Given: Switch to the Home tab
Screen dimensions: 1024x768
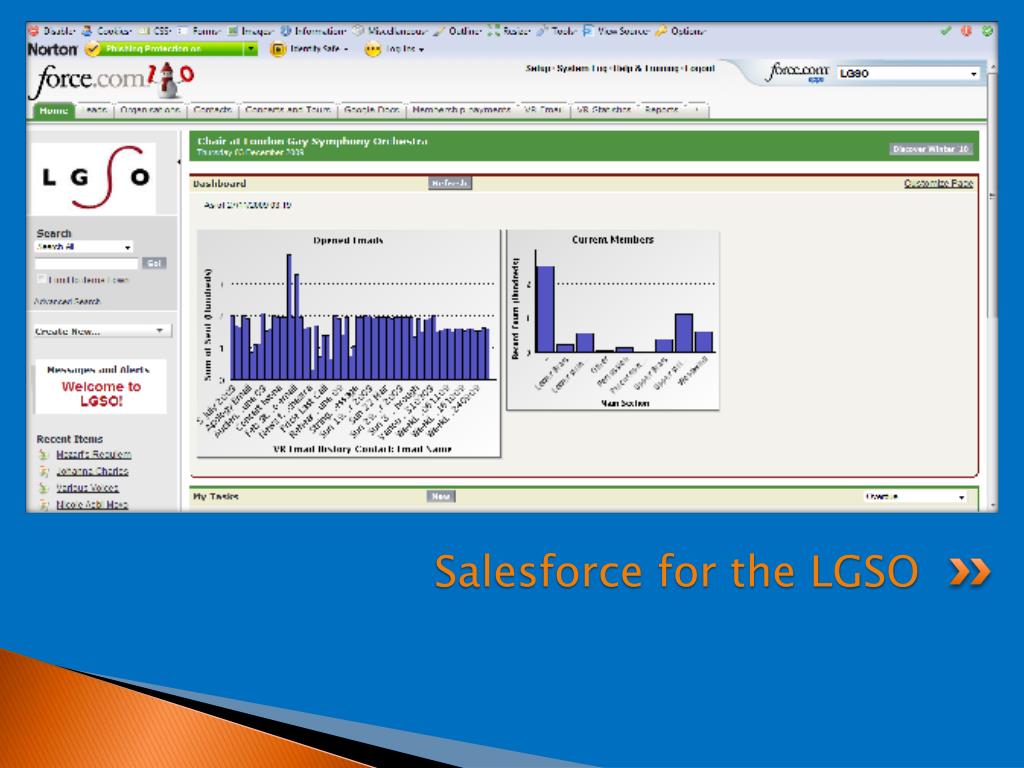Looking at the screenshot, I should pos(54,110).
